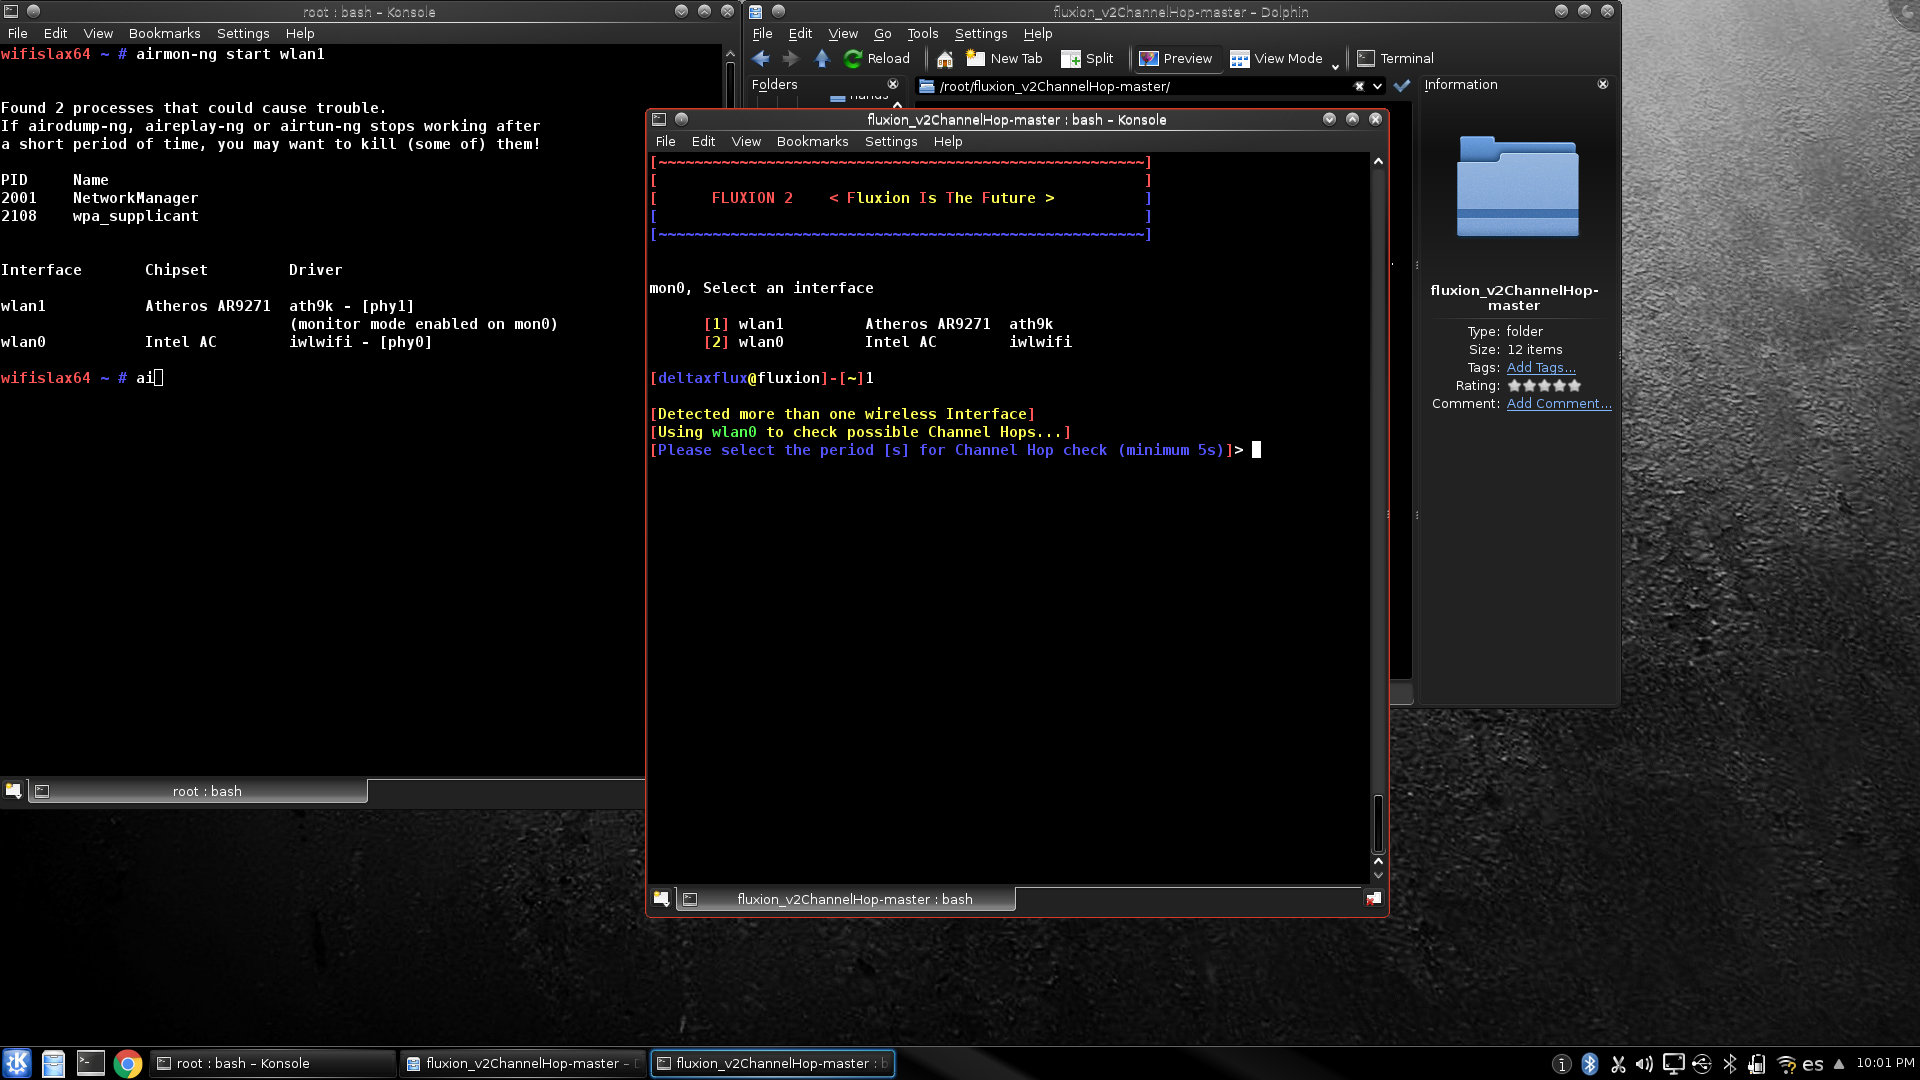Screen dimensions: 1920x1080
Task: Launch Google Chrome from the taskbar
Action: coord(128,1063)
